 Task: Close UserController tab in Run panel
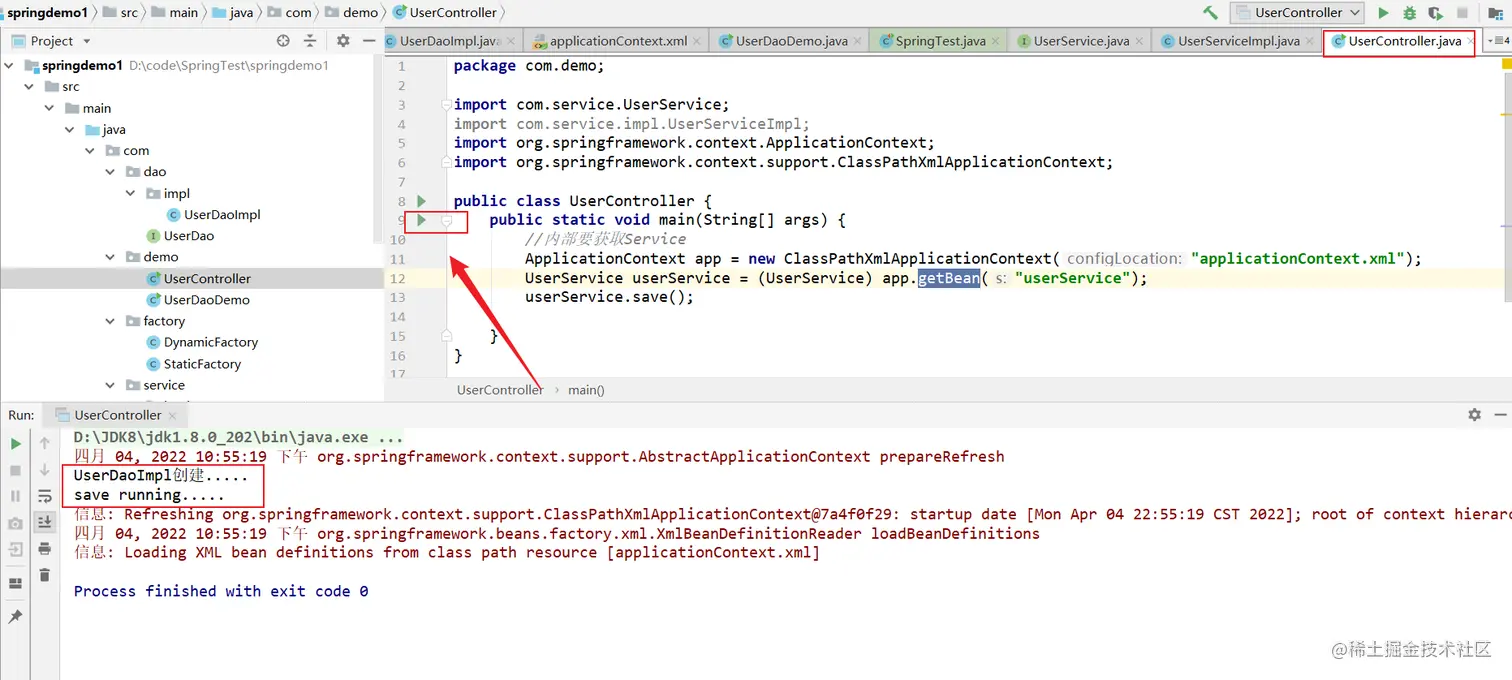coord(173,416)
